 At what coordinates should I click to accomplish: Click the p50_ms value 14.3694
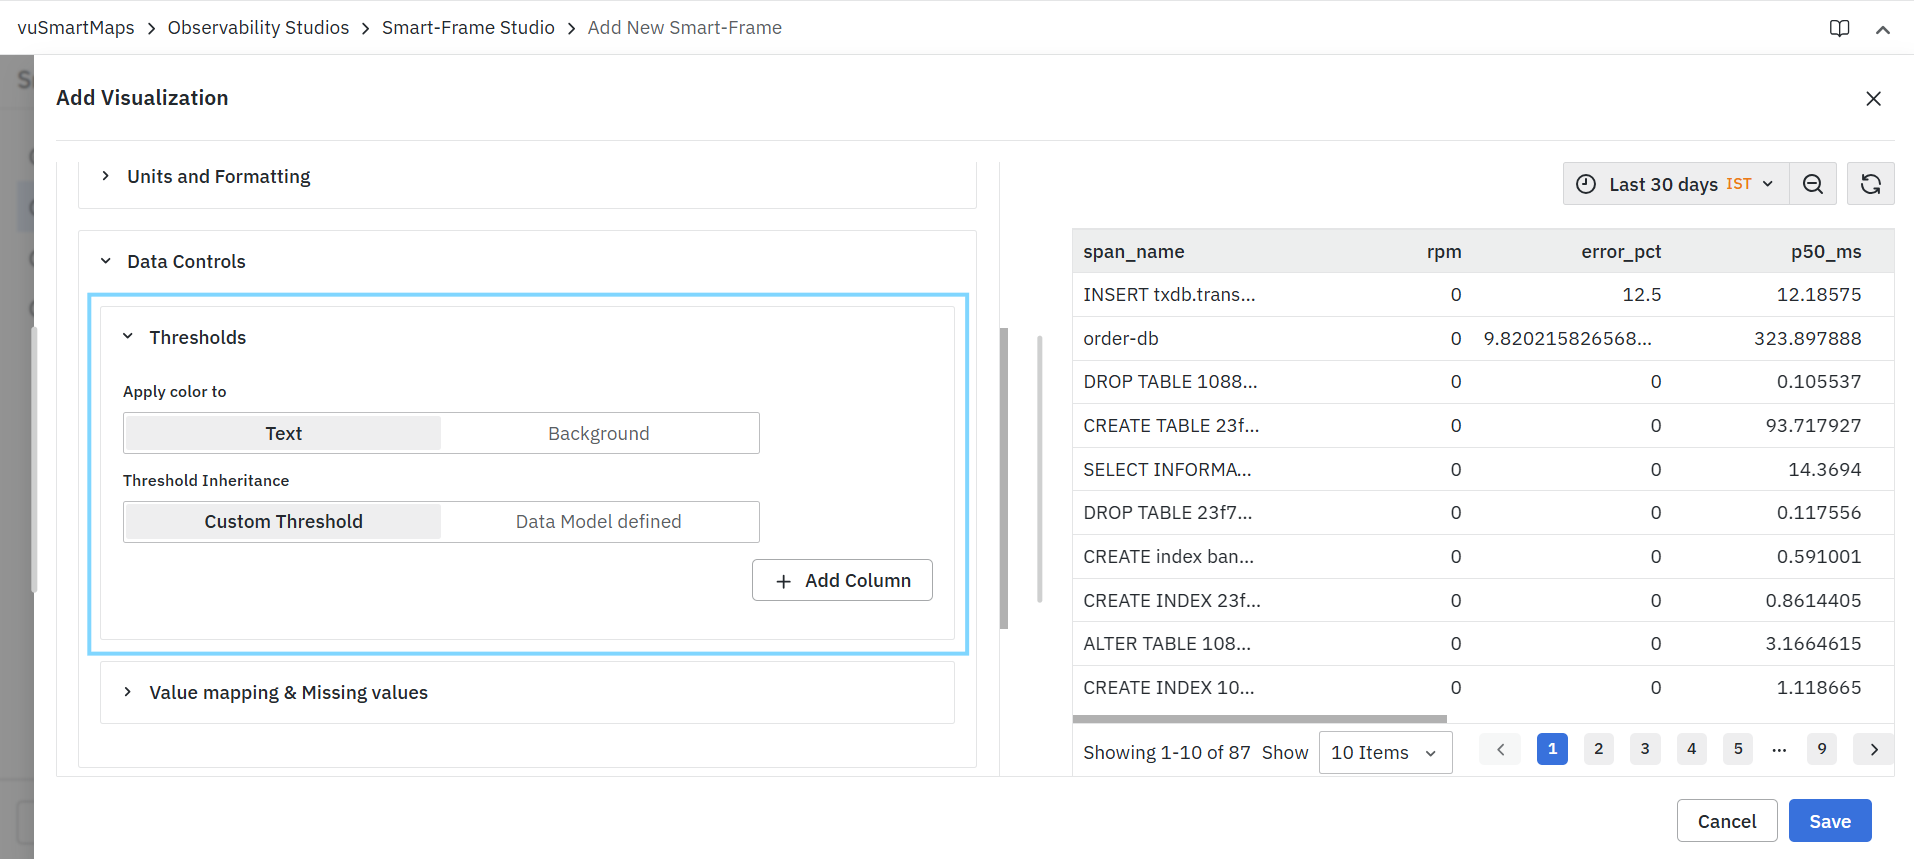pyautogui.click(x=1825, y=470)
